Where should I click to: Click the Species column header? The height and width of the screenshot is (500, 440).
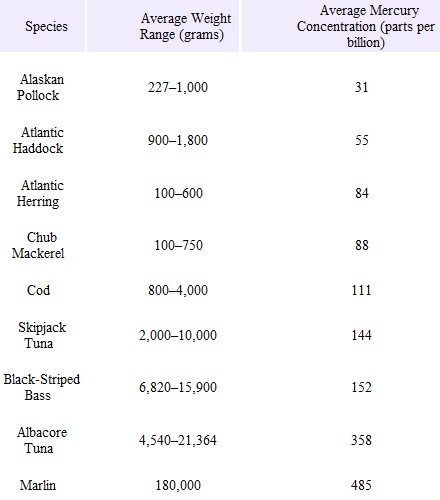pyautogui.click(x=46, y=26)
